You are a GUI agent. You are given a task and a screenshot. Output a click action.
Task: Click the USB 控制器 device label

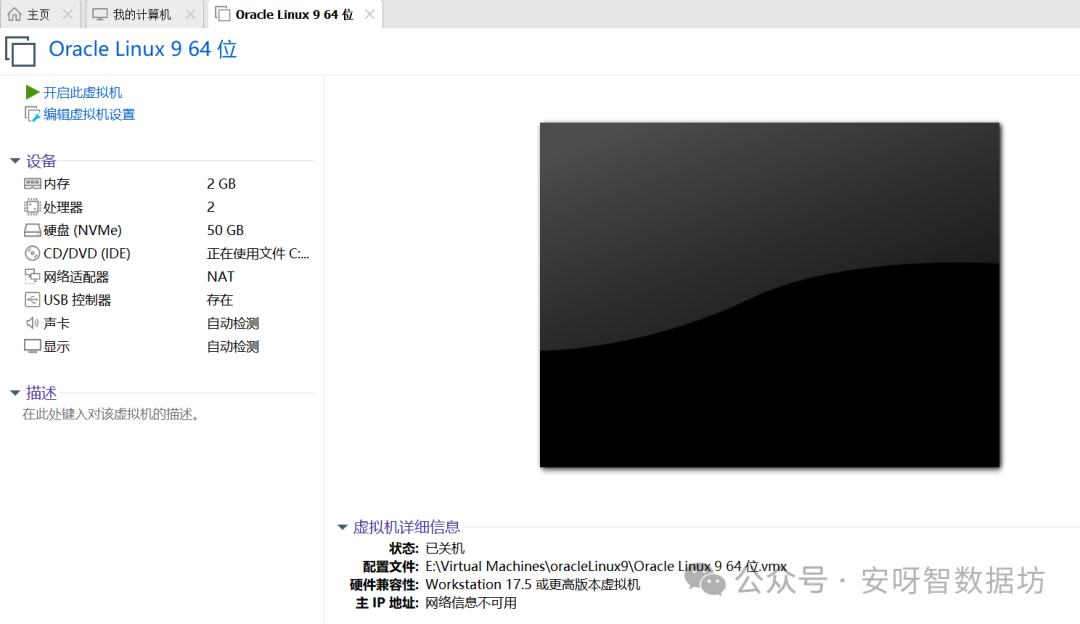click(x=77, y=300)
